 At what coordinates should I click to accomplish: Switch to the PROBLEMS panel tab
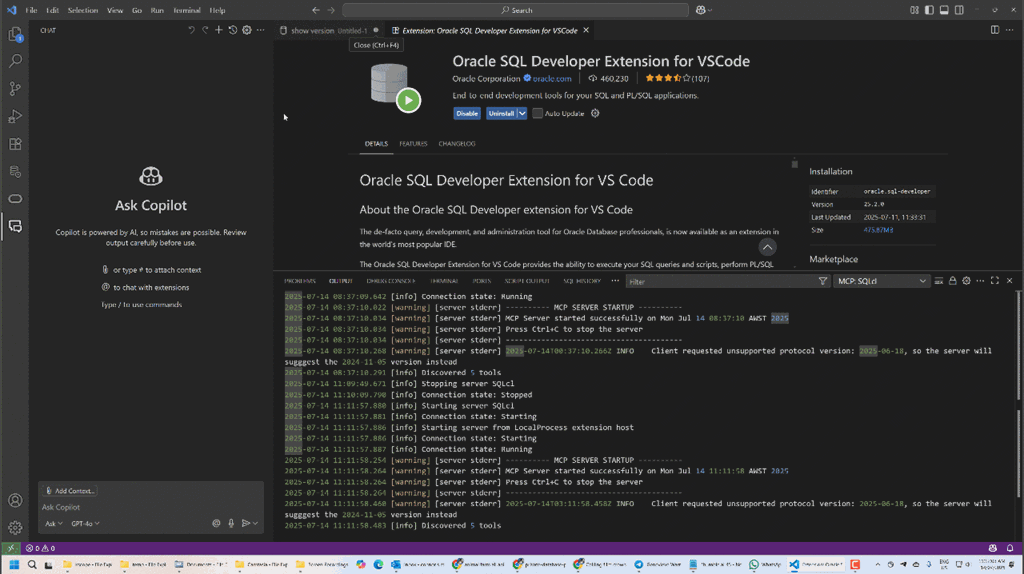[x=300, y=281]
